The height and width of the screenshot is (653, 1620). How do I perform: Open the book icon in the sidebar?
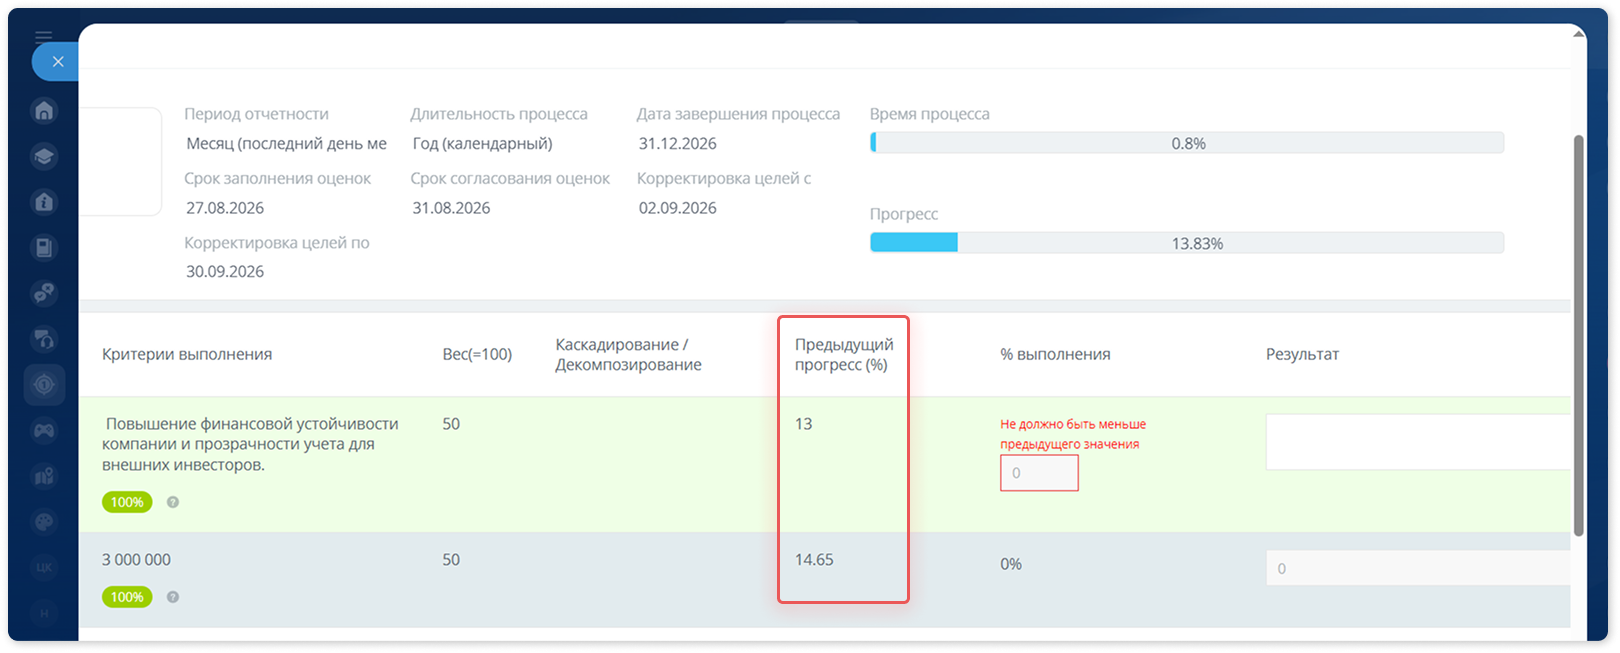click(44, 247)
